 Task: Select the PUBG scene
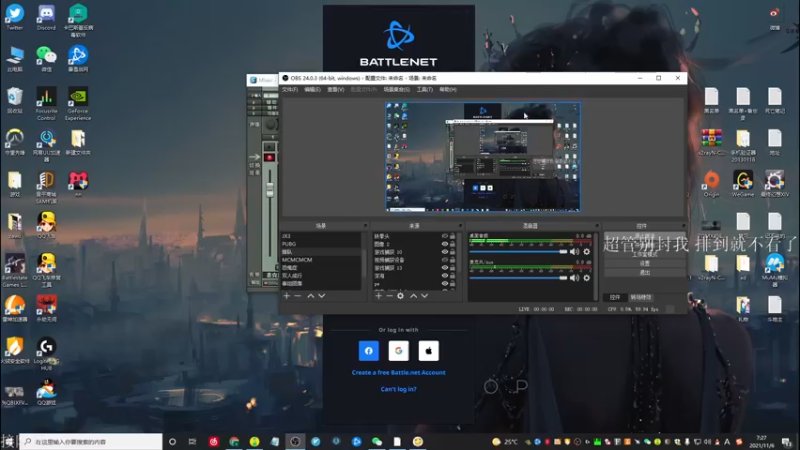[x=321, y=244]
